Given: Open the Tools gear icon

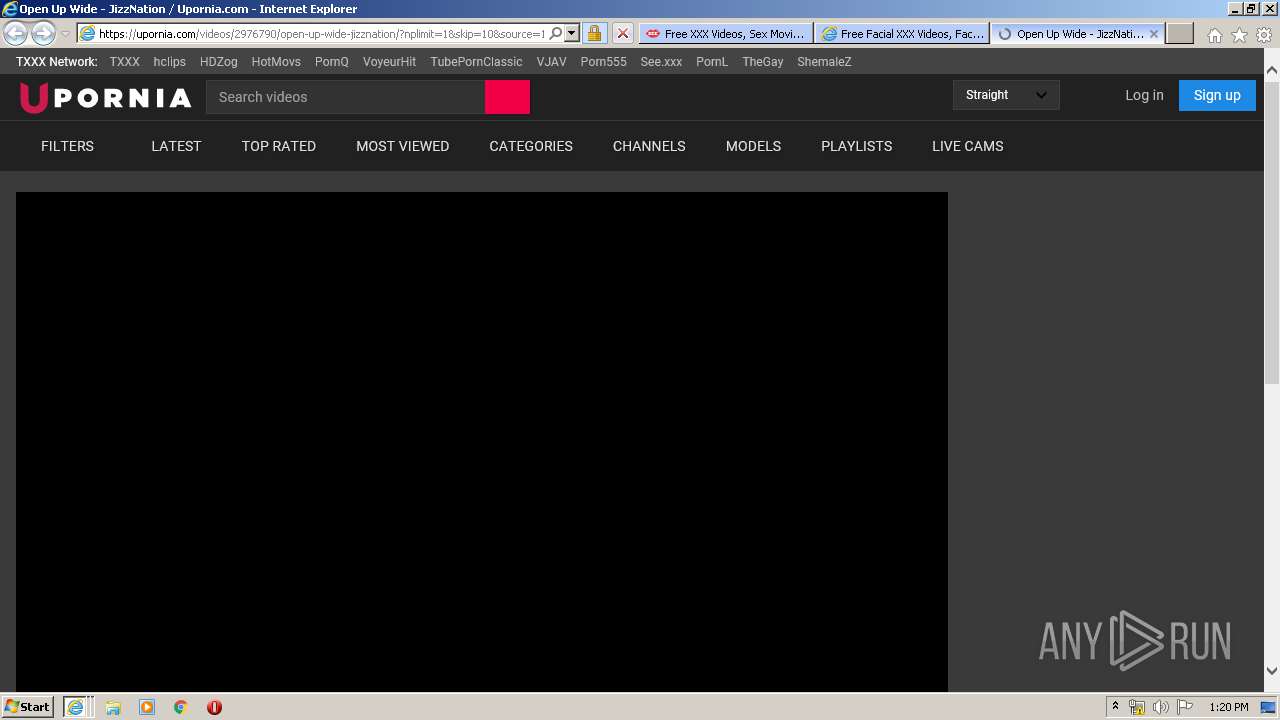Looking at the screenshot, I should coord(1264,35).
